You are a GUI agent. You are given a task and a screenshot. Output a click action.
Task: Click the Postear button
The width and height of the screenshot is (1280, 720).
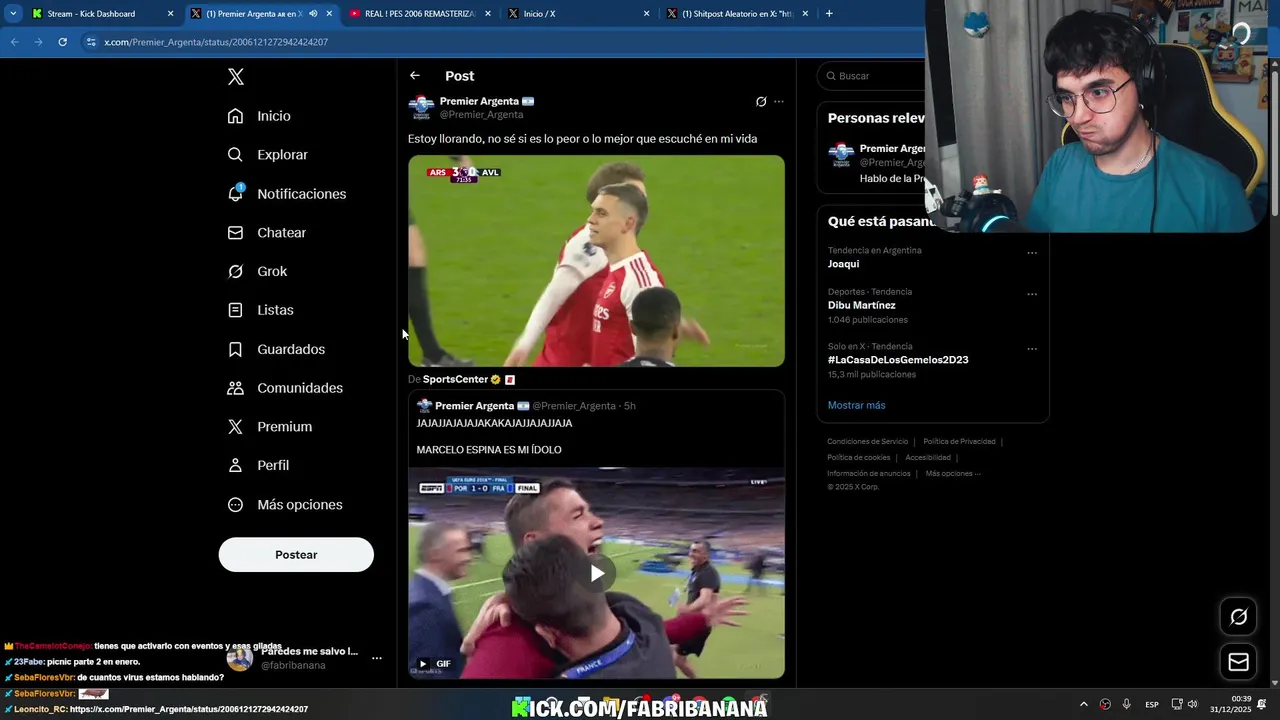coord(296,555)
